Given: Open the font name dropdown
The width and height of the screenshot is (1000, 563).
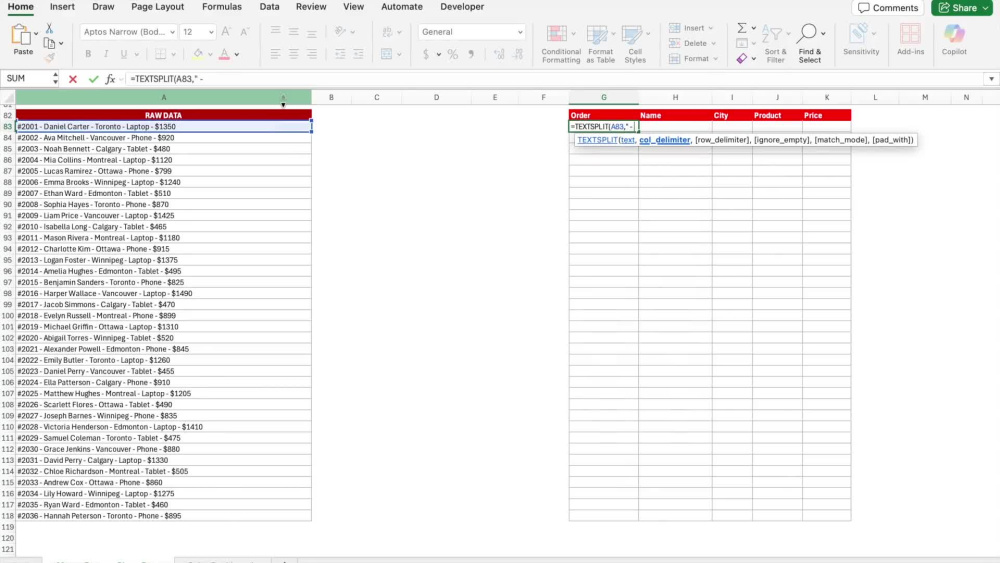Looking at the screenshot, I should tap(172, 32).
